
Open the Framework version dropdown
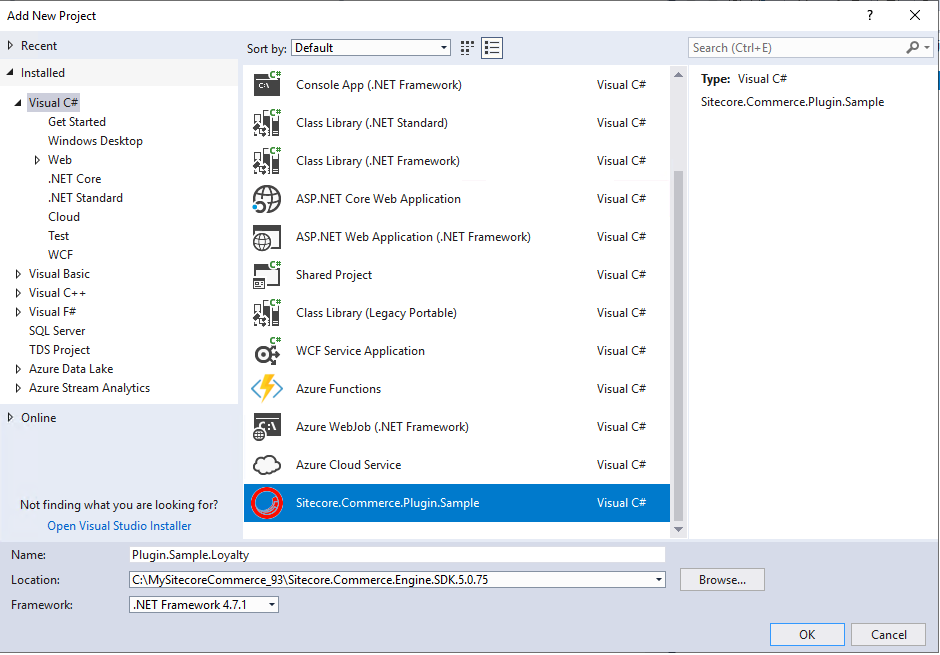(203, 605)
